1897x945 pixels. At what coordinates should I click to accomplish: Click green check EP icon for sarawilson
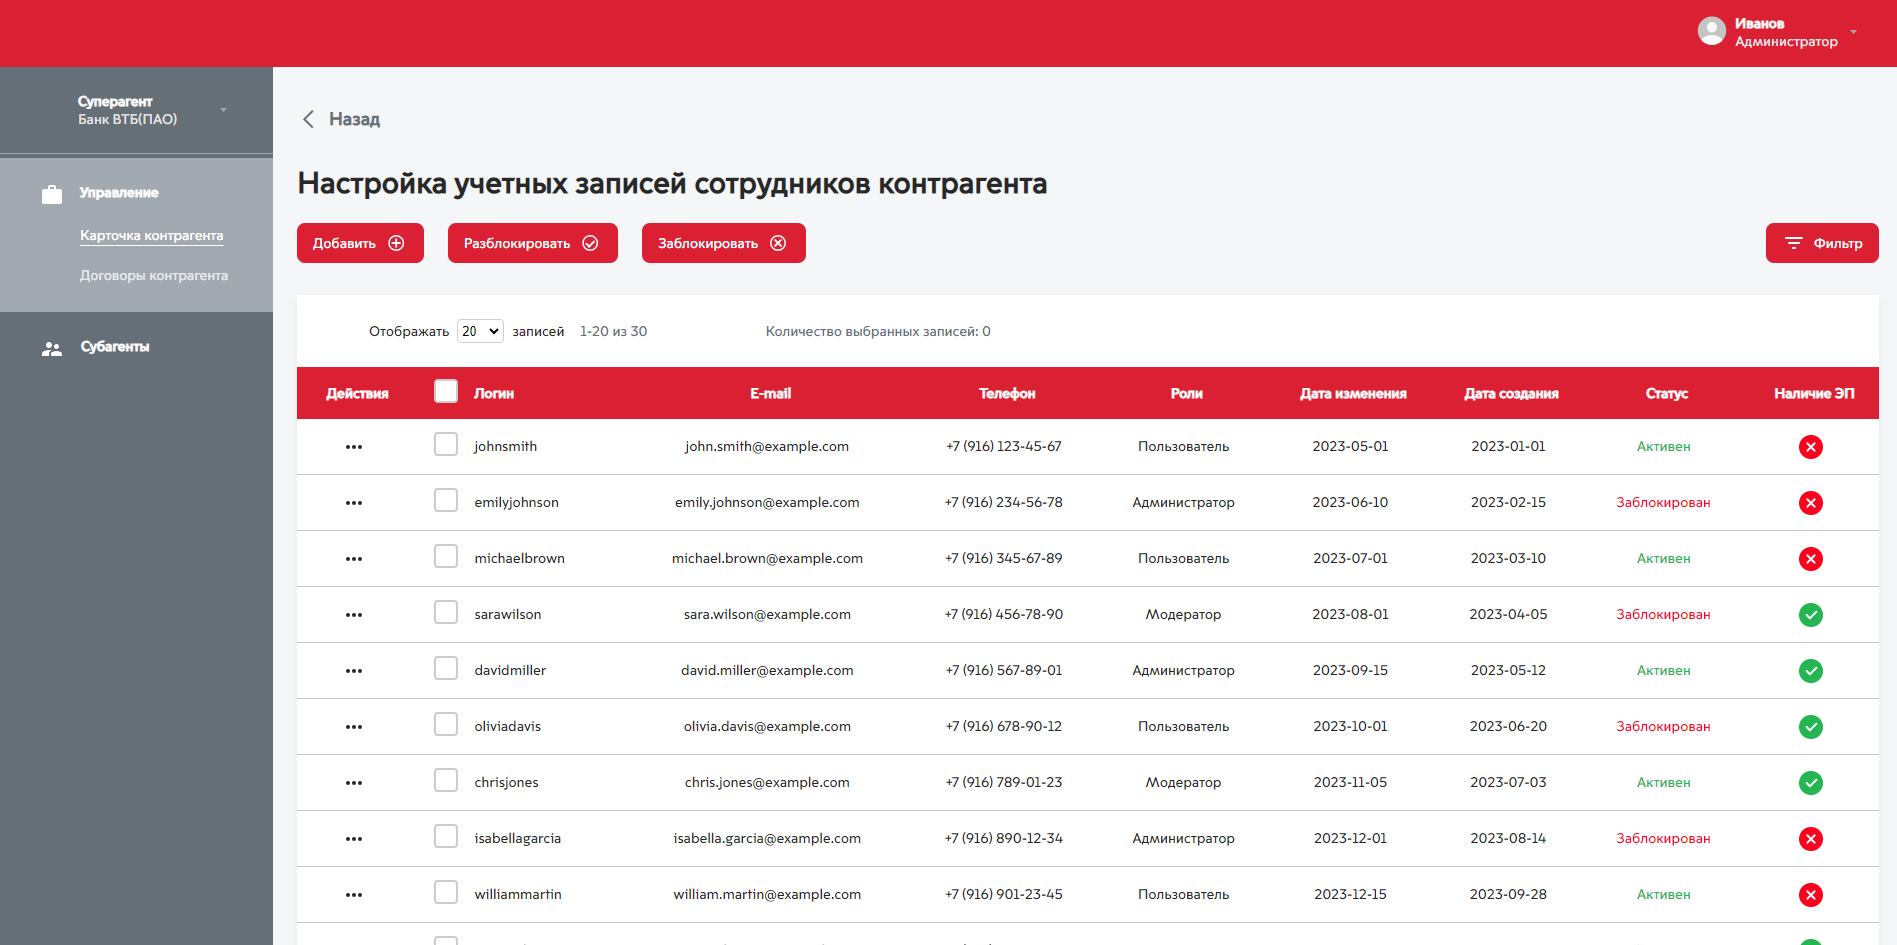click(1811, 615)
